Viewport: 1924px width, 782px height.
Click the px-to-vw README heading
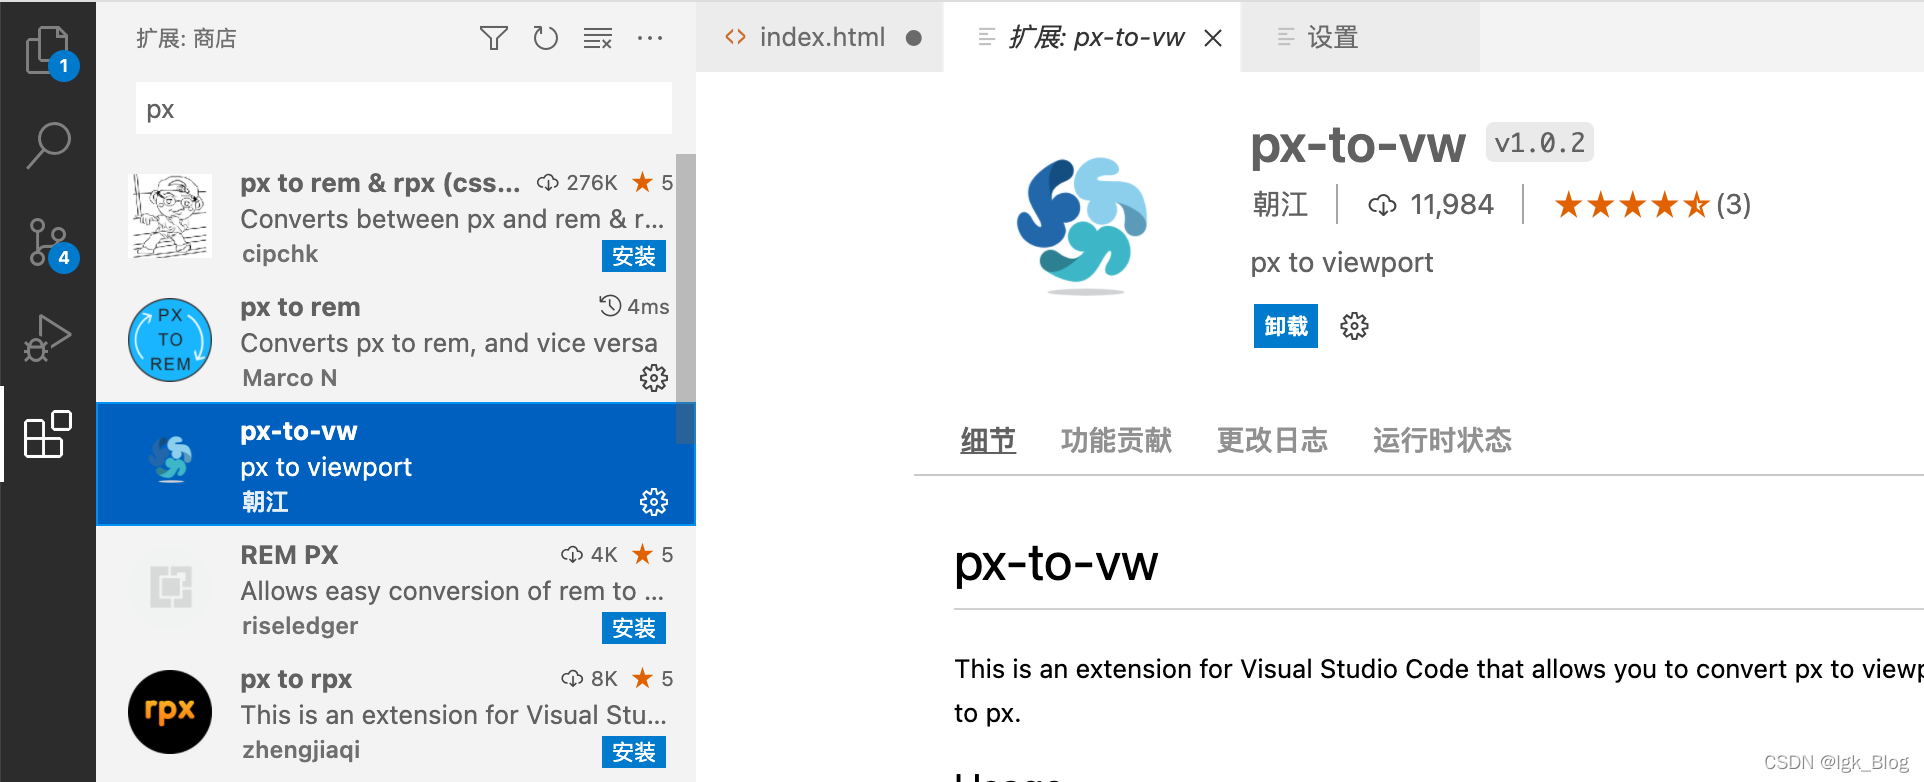point(1056,563)
